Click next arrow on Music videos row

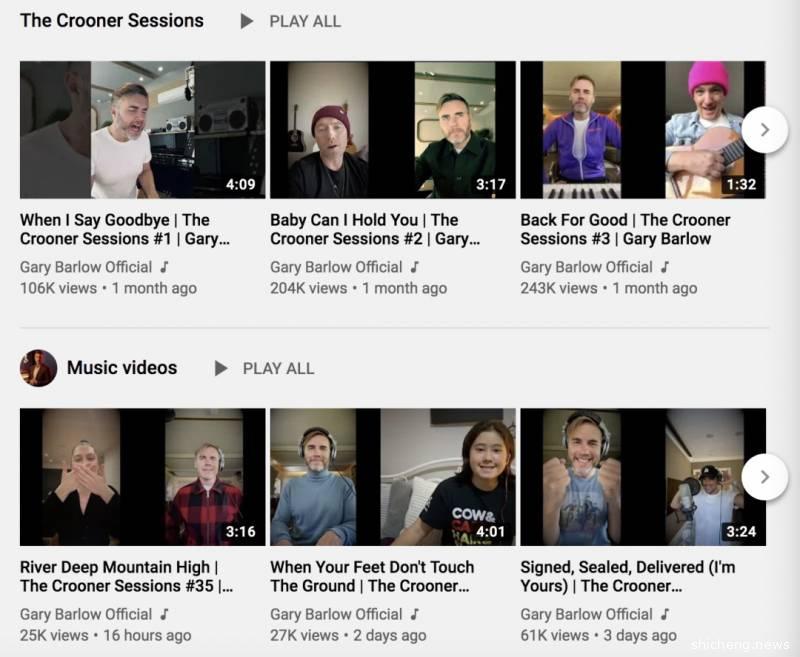point(764,477)
